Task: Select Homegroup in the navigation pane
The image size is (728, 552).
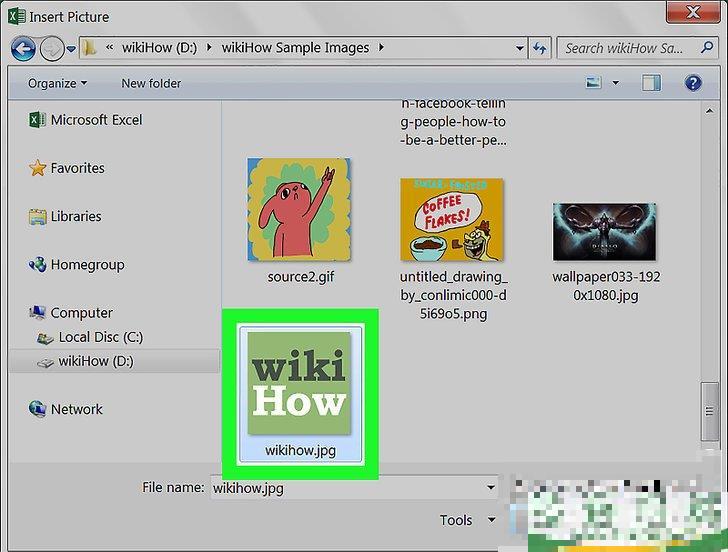Action: [87, 265]
